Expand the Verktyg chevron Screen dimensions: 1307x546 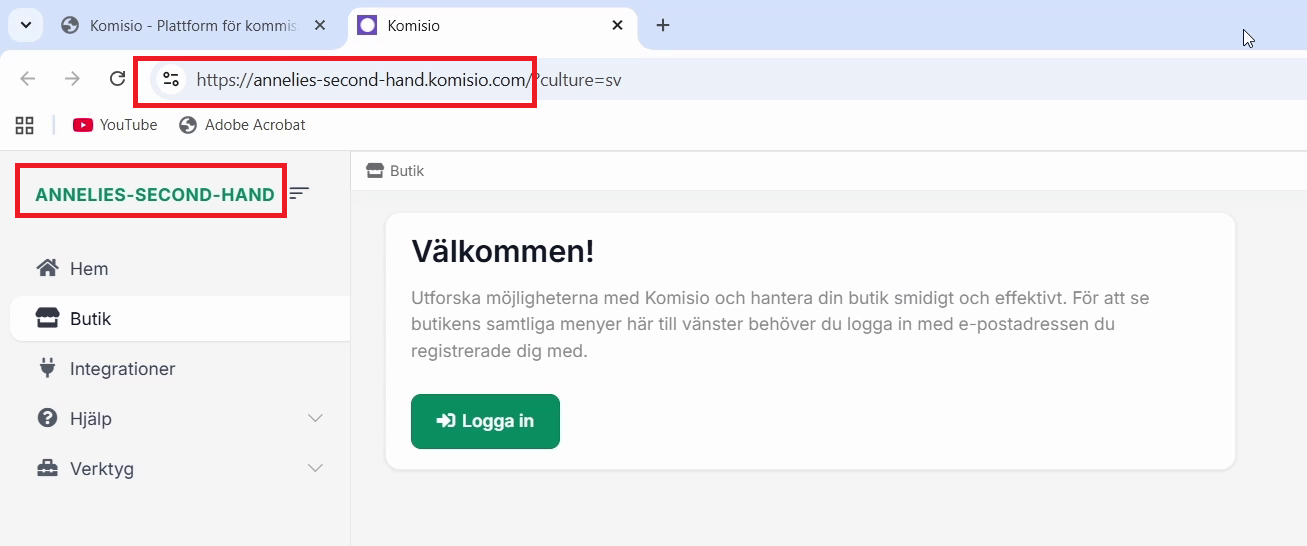[316, 468]
